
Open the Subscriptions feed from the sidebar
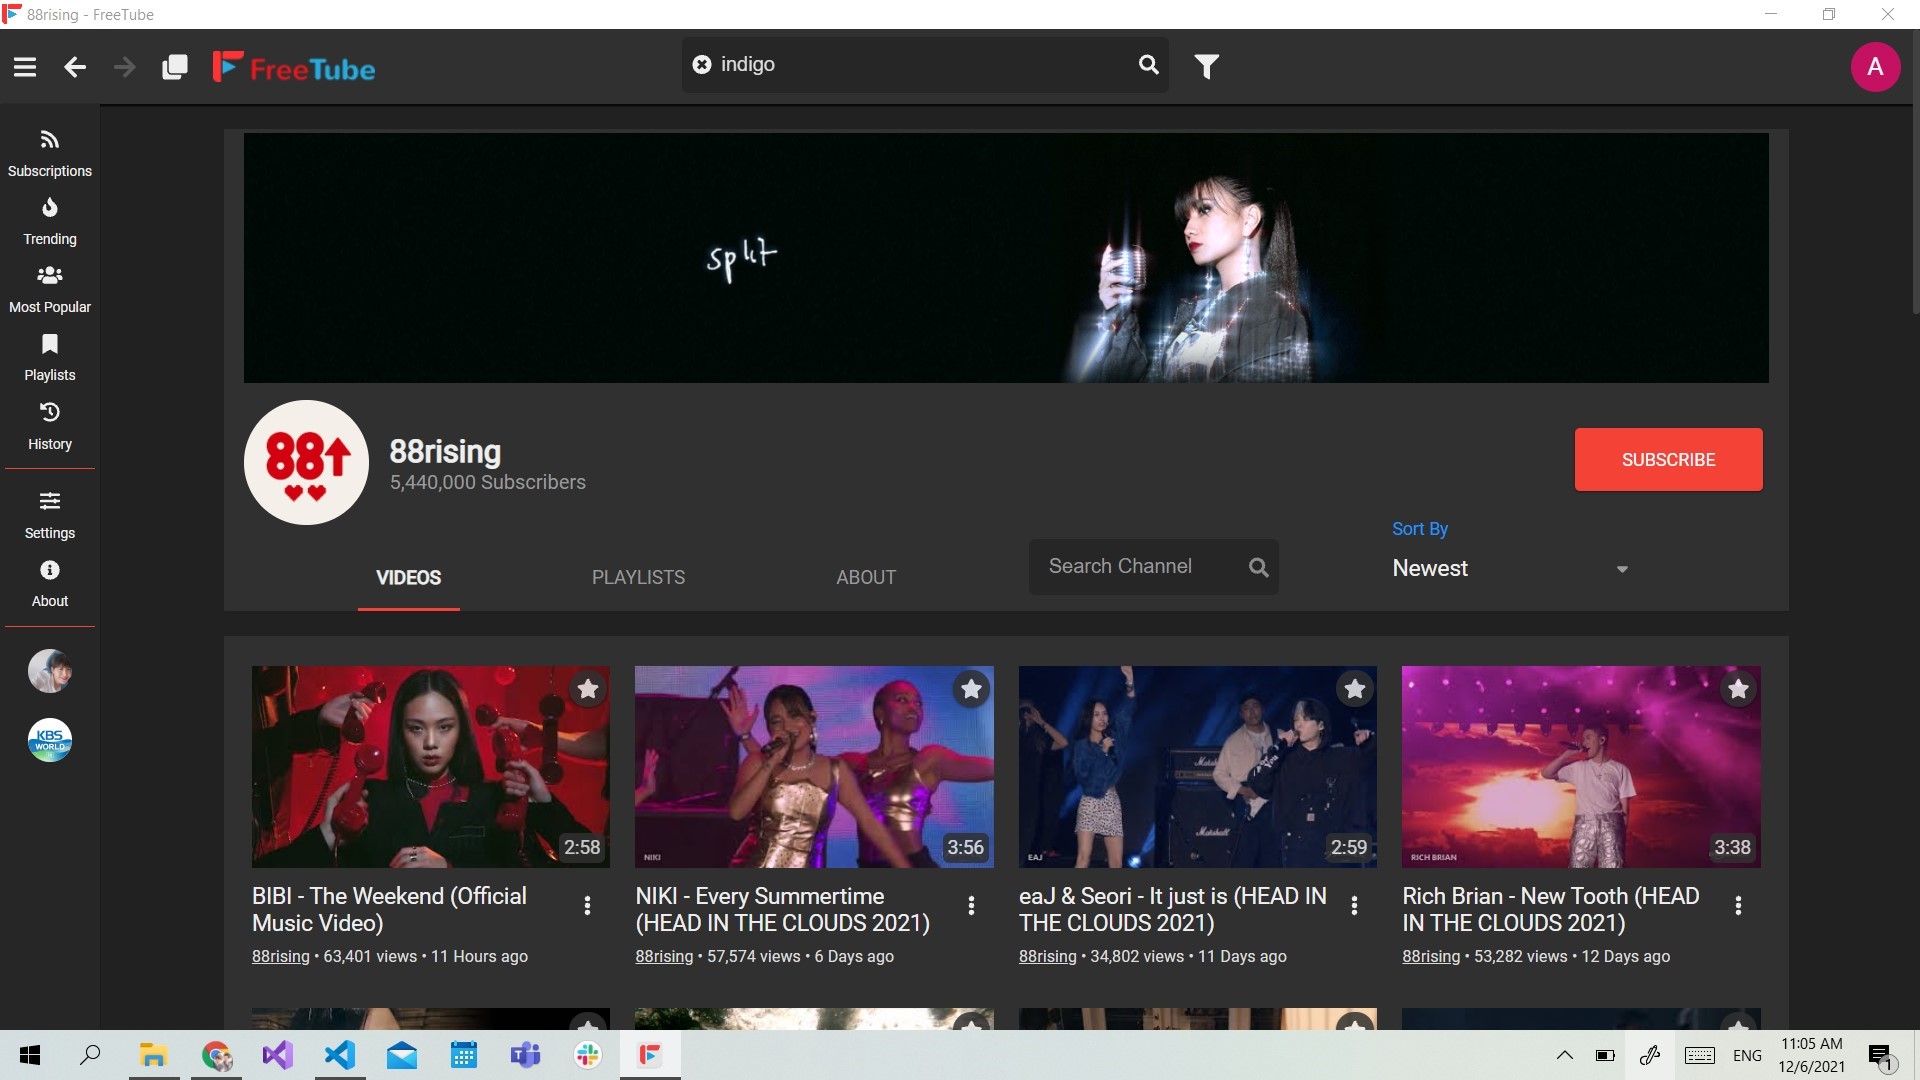tap(49, 152)
